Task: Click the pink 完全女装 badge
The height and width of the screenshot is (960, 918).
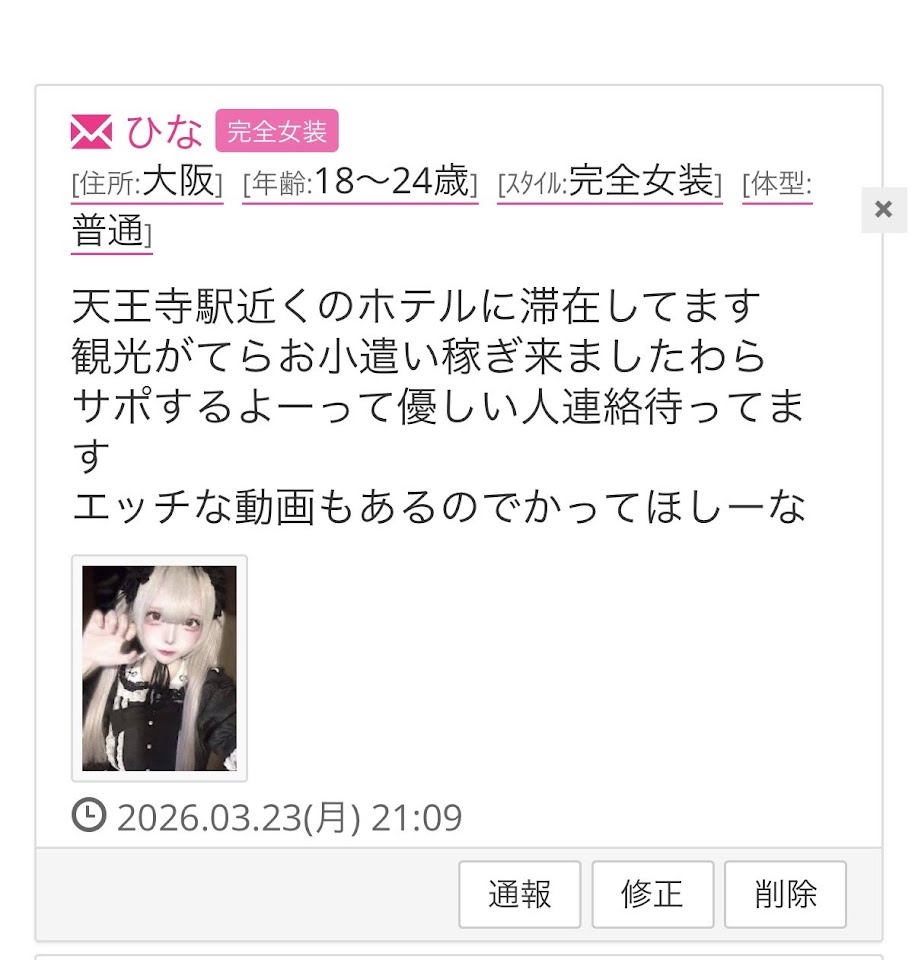Action: click(277, 130)
